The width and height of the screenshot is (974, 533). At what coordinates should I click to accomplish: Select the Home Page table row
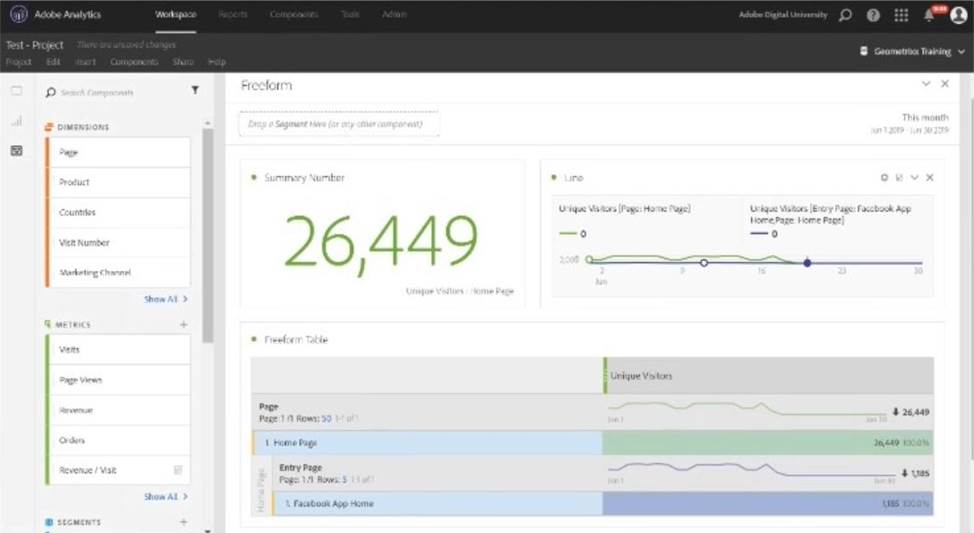pyautogui.click(x=592, y=443)
